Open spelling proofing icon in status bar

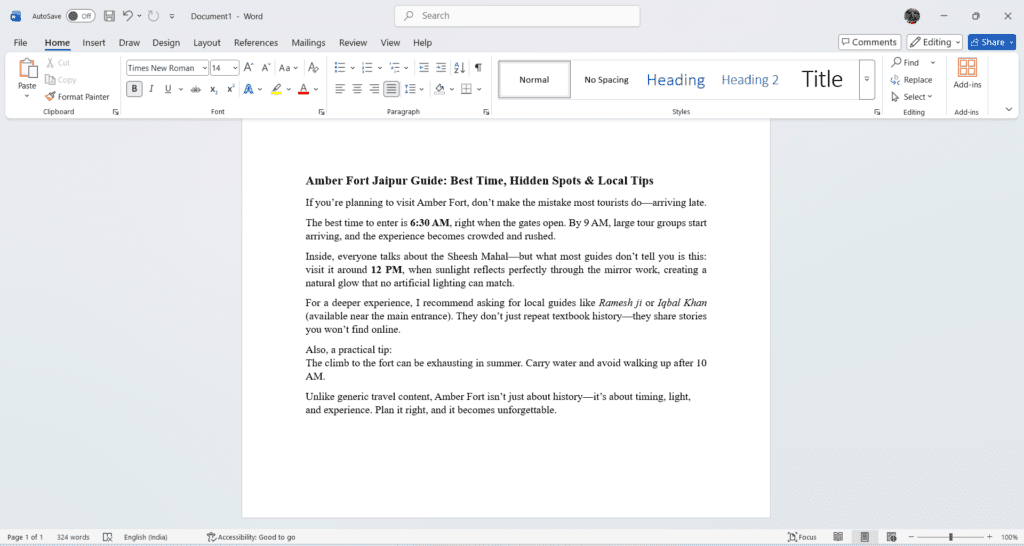tap(108, 537)
